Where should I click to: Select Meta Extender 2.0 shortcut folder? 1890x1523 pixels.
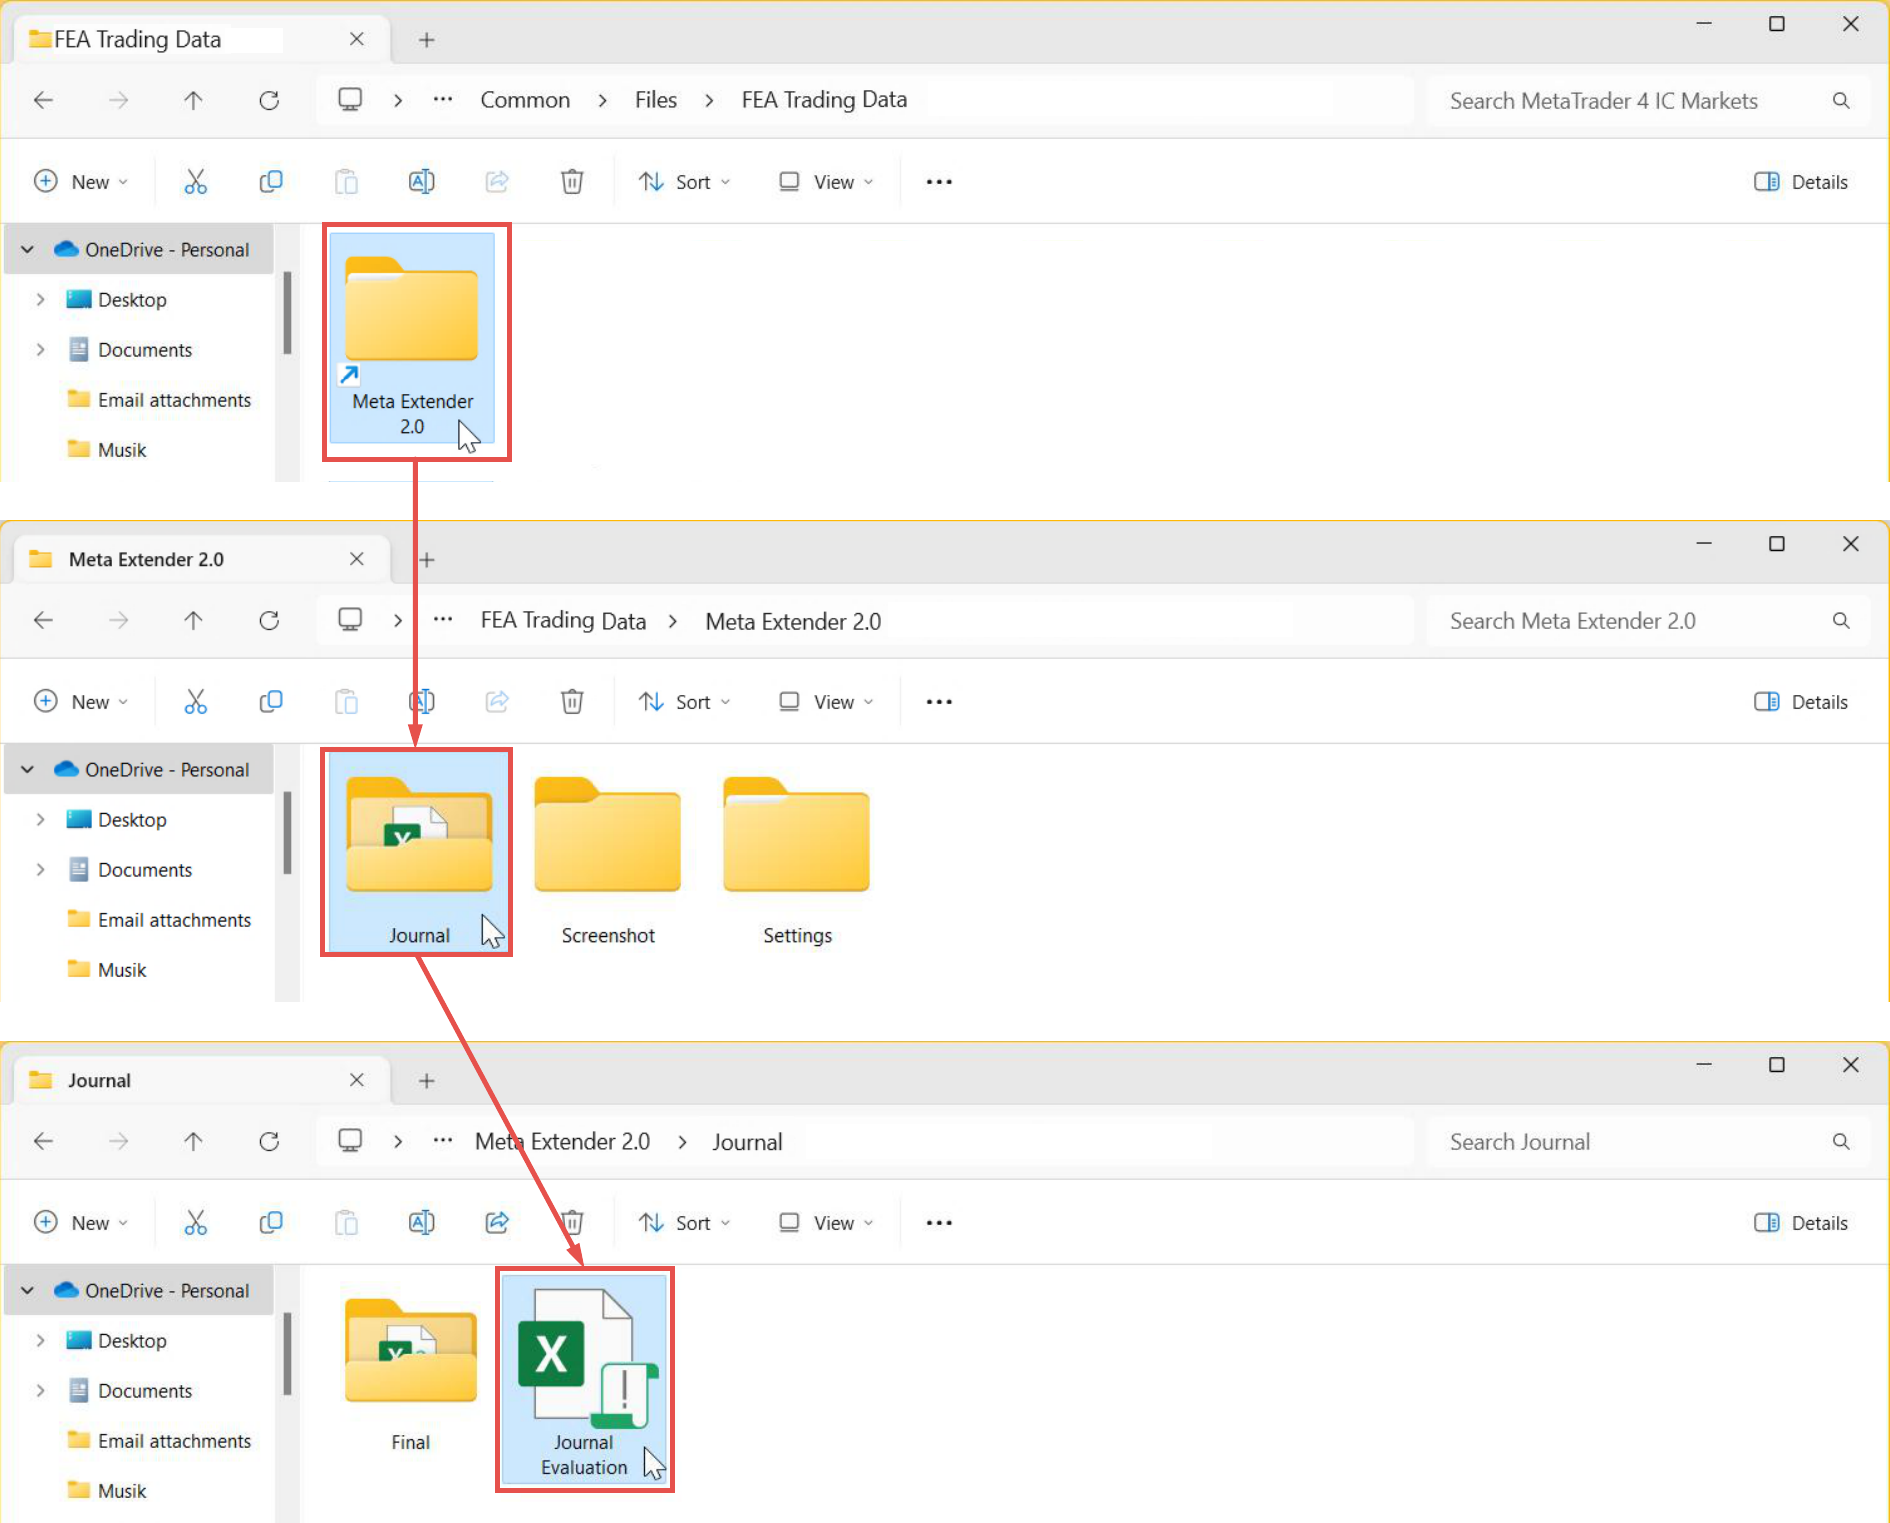pos(412,338)
